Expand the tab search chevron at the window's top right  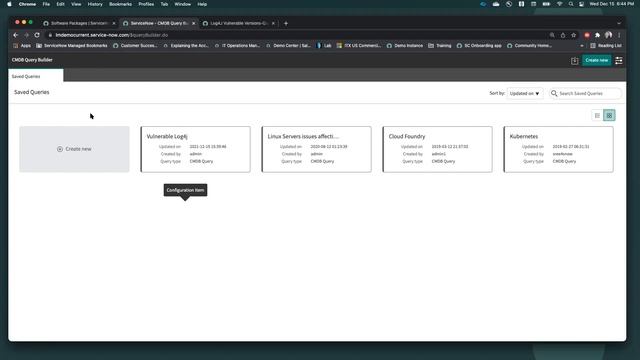[619, 23]
